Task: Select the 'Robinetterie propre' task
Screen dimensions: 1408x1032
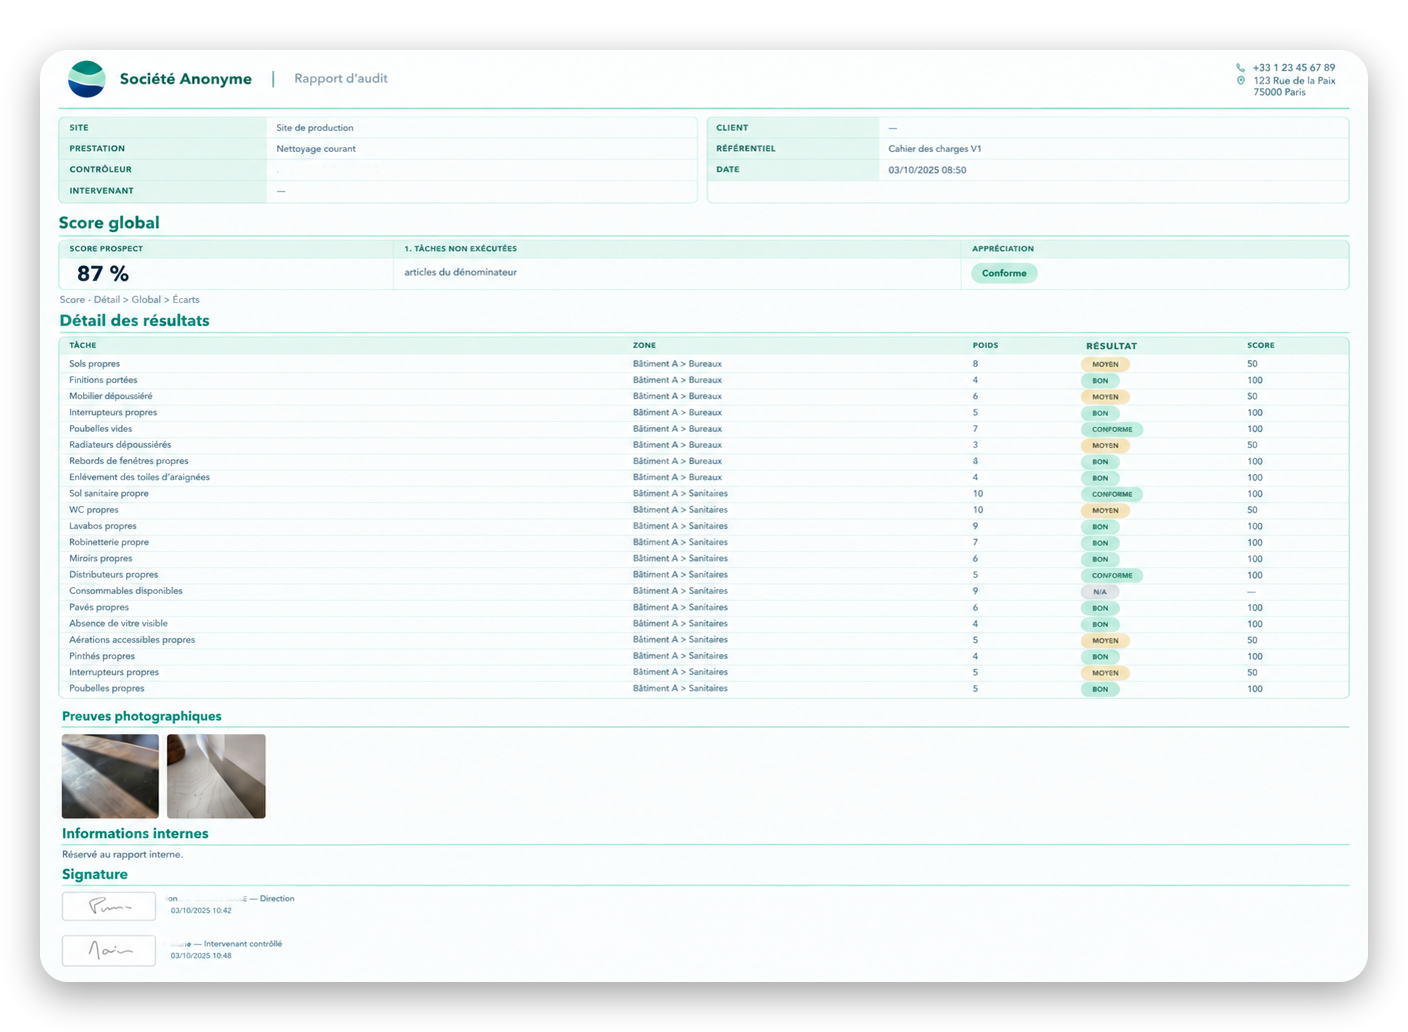Action: click(x=109, y=542)
